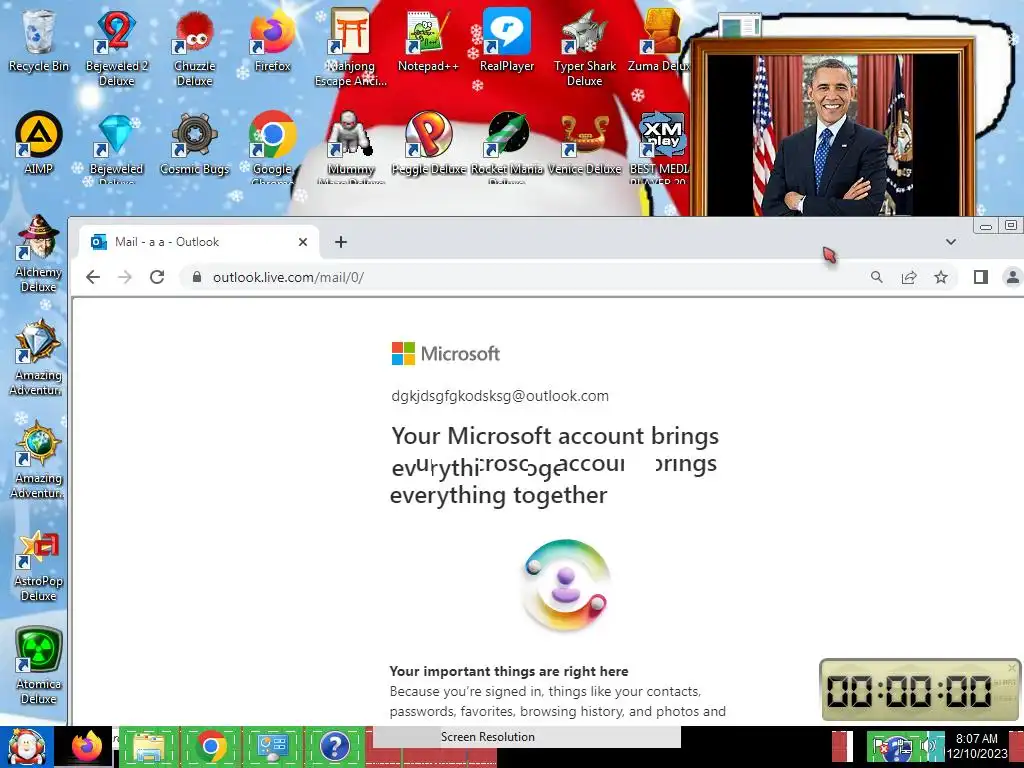Open Control Panel taskbar item
Screen dimensions: 1024x768
click(272, 746)
